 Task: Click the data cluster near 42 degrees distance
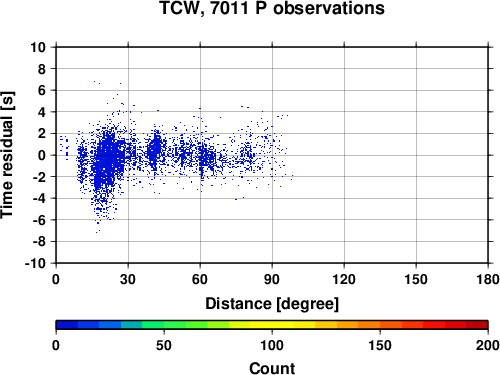[x=155, y=148]
